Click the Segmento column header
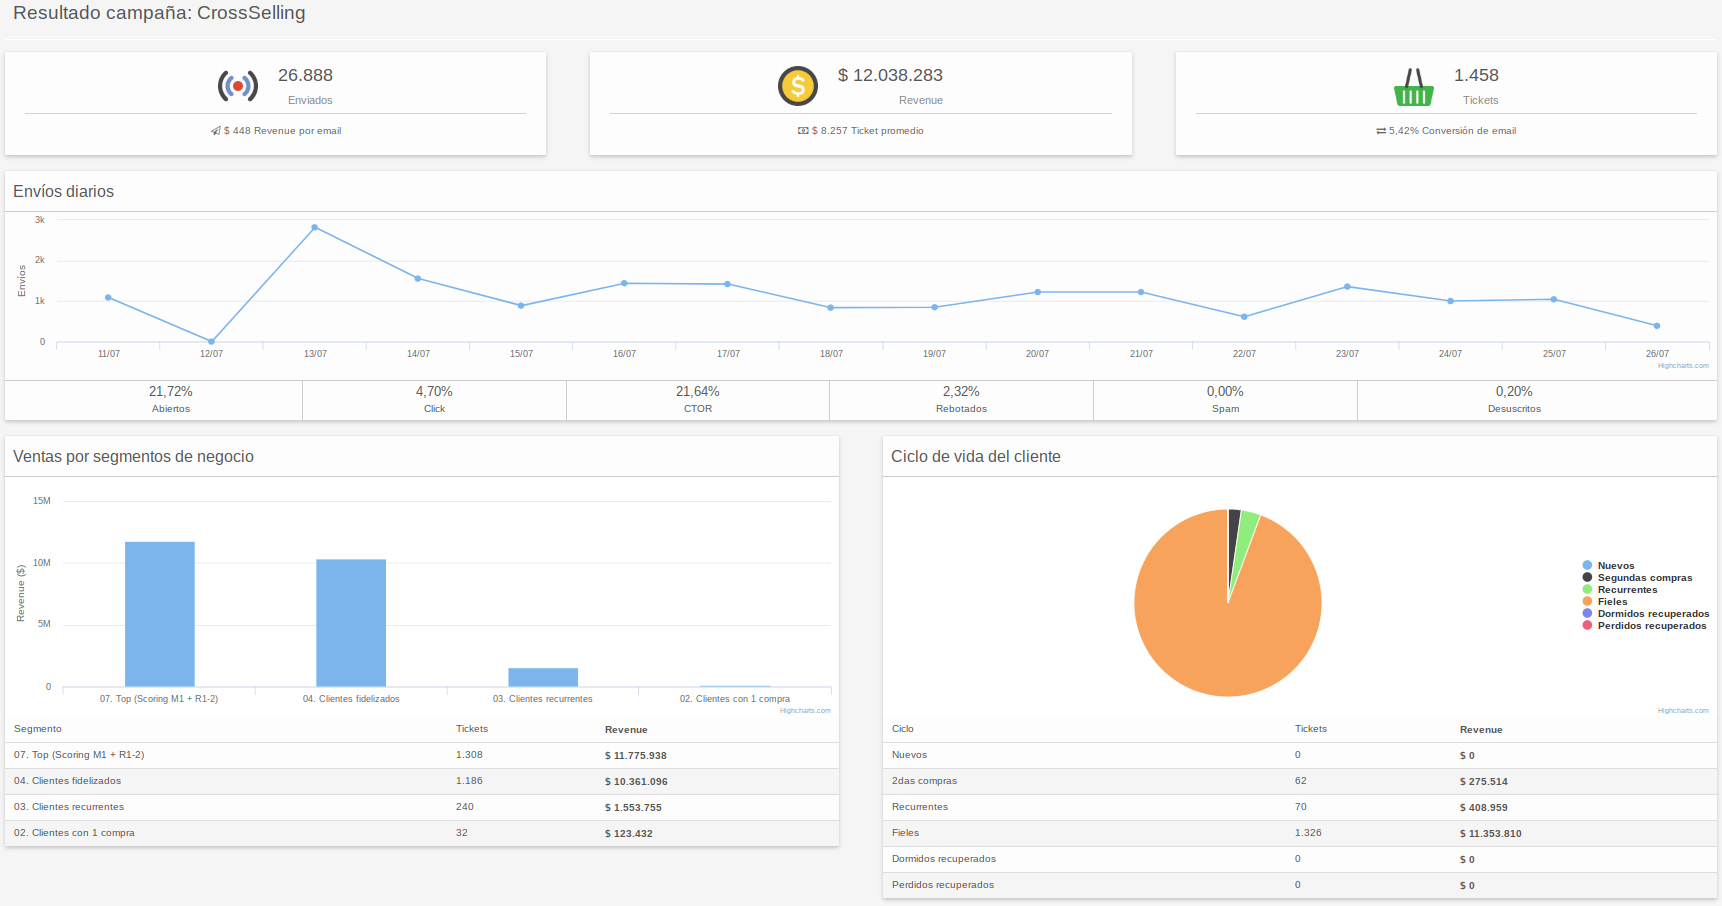Image resolution: width=1722 pixels, height=906 pixels. 38,729
